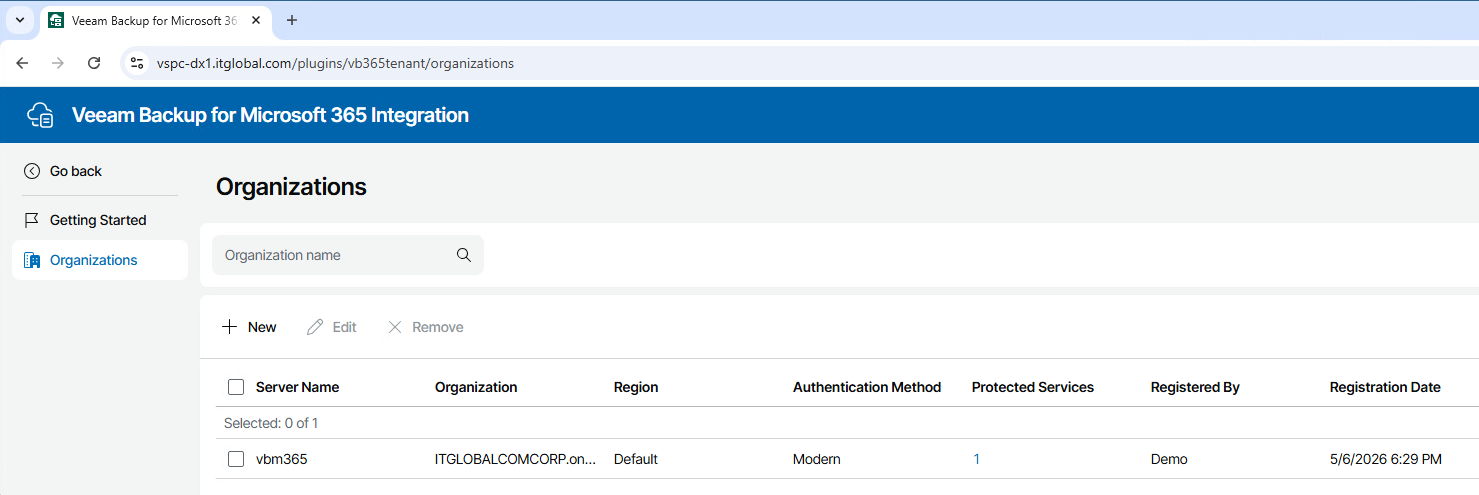Image resolution: width=1479 pixels, height=495 pixels.
Task: Sort by the Authentication Method column header
Action: 867,387
